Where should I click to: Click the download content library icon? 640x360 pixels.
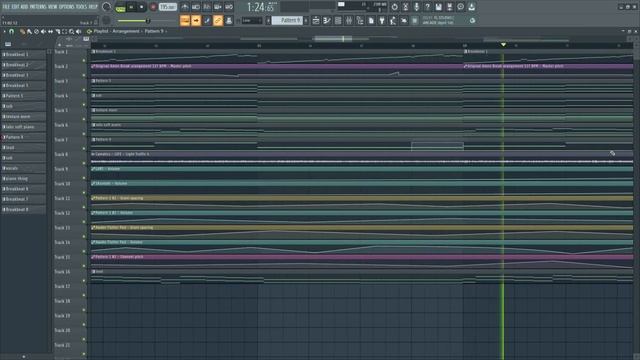(x=471, y=7)
